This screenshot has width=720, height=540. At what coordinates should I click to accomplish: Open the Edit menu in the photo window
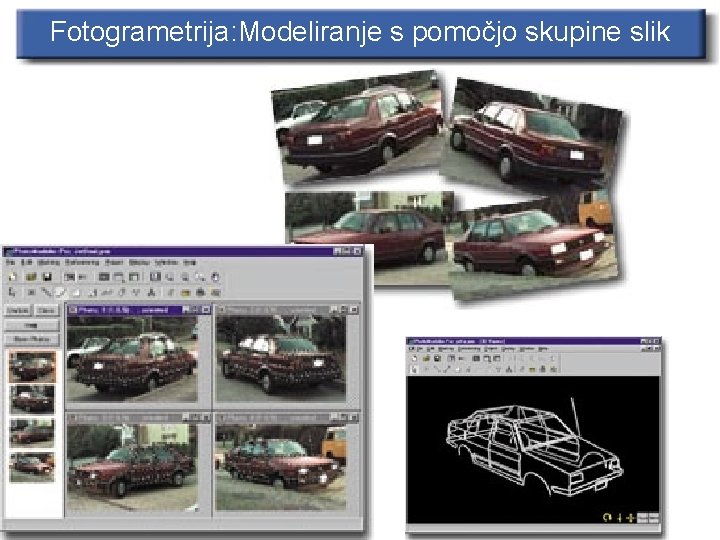pos(26,263)
